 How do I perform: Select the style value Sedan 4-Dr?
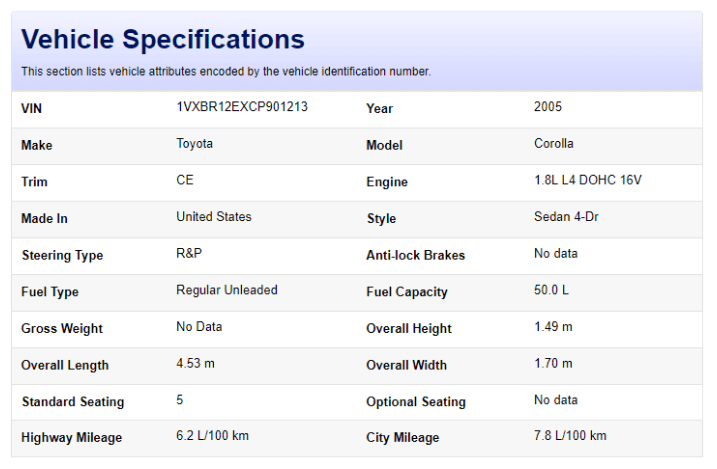(x=566, y=217)
